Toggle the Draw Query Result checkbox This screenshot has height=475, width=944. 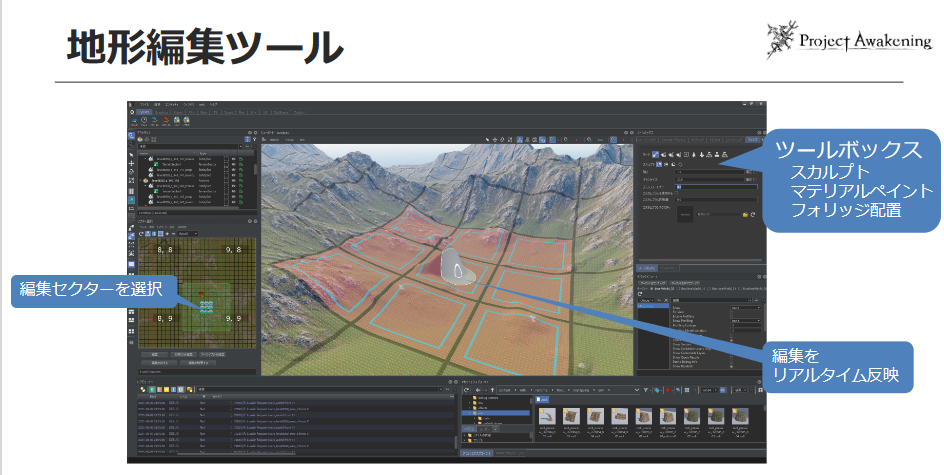pos(731,358)
